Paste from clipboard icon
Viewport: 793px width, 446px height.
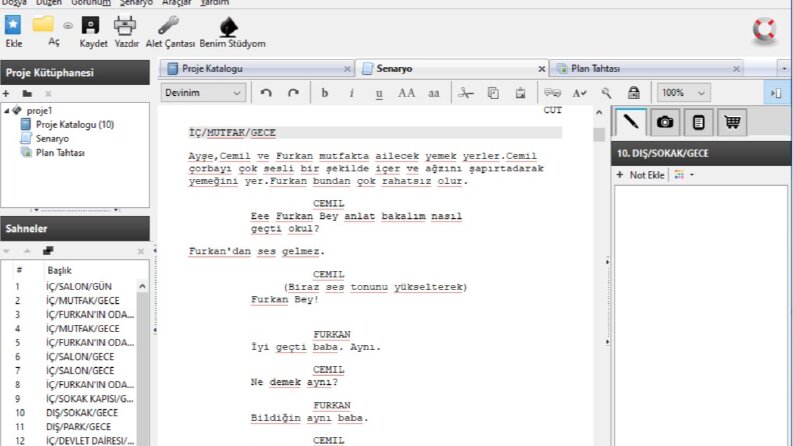coord(520,93)
